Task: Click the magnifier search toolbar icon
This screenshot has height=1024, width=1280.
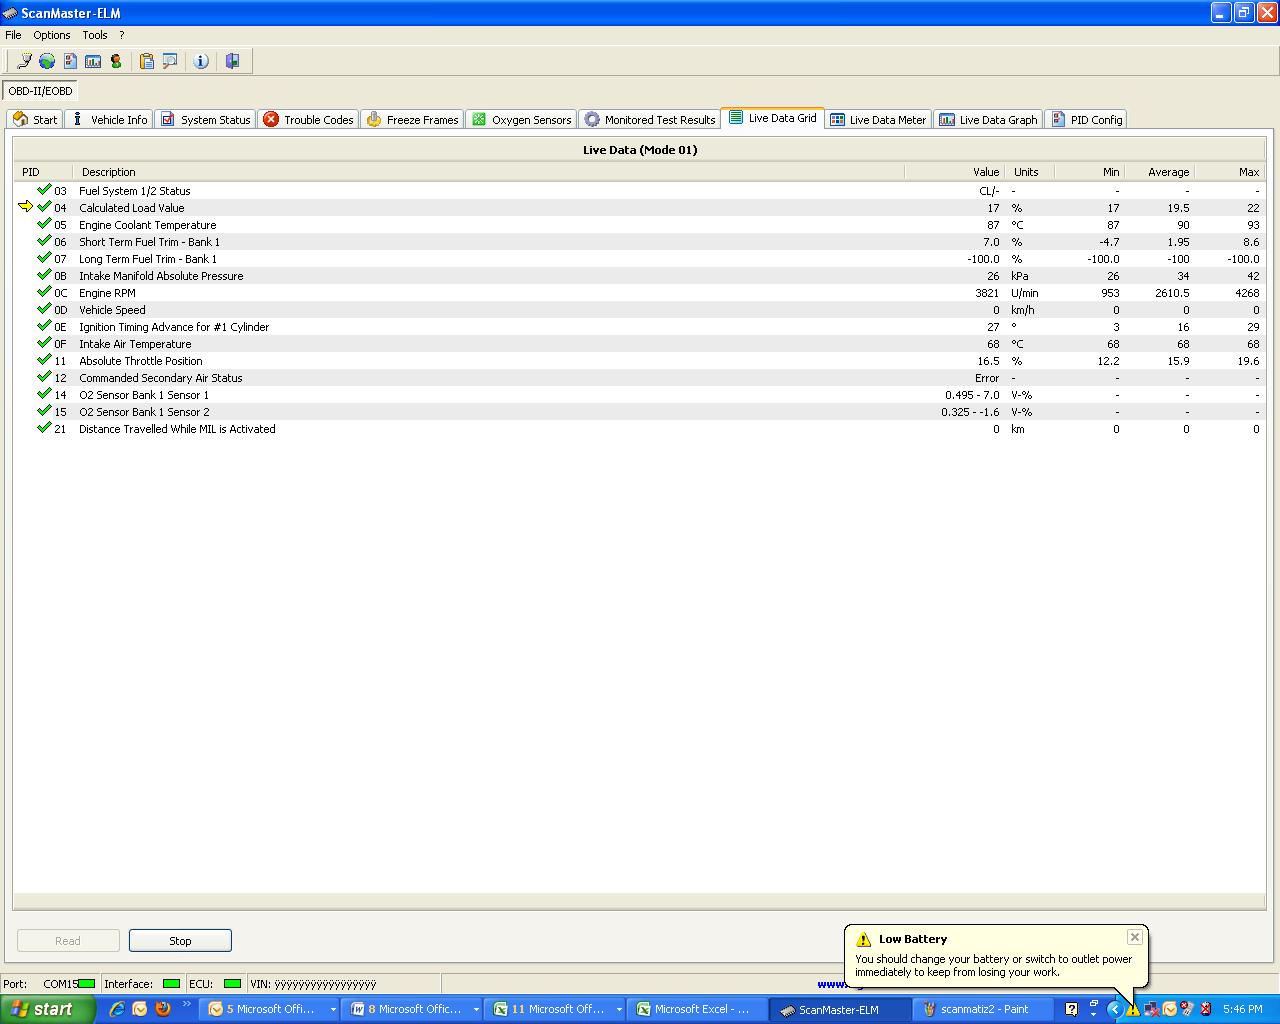Action: [170, 61]
